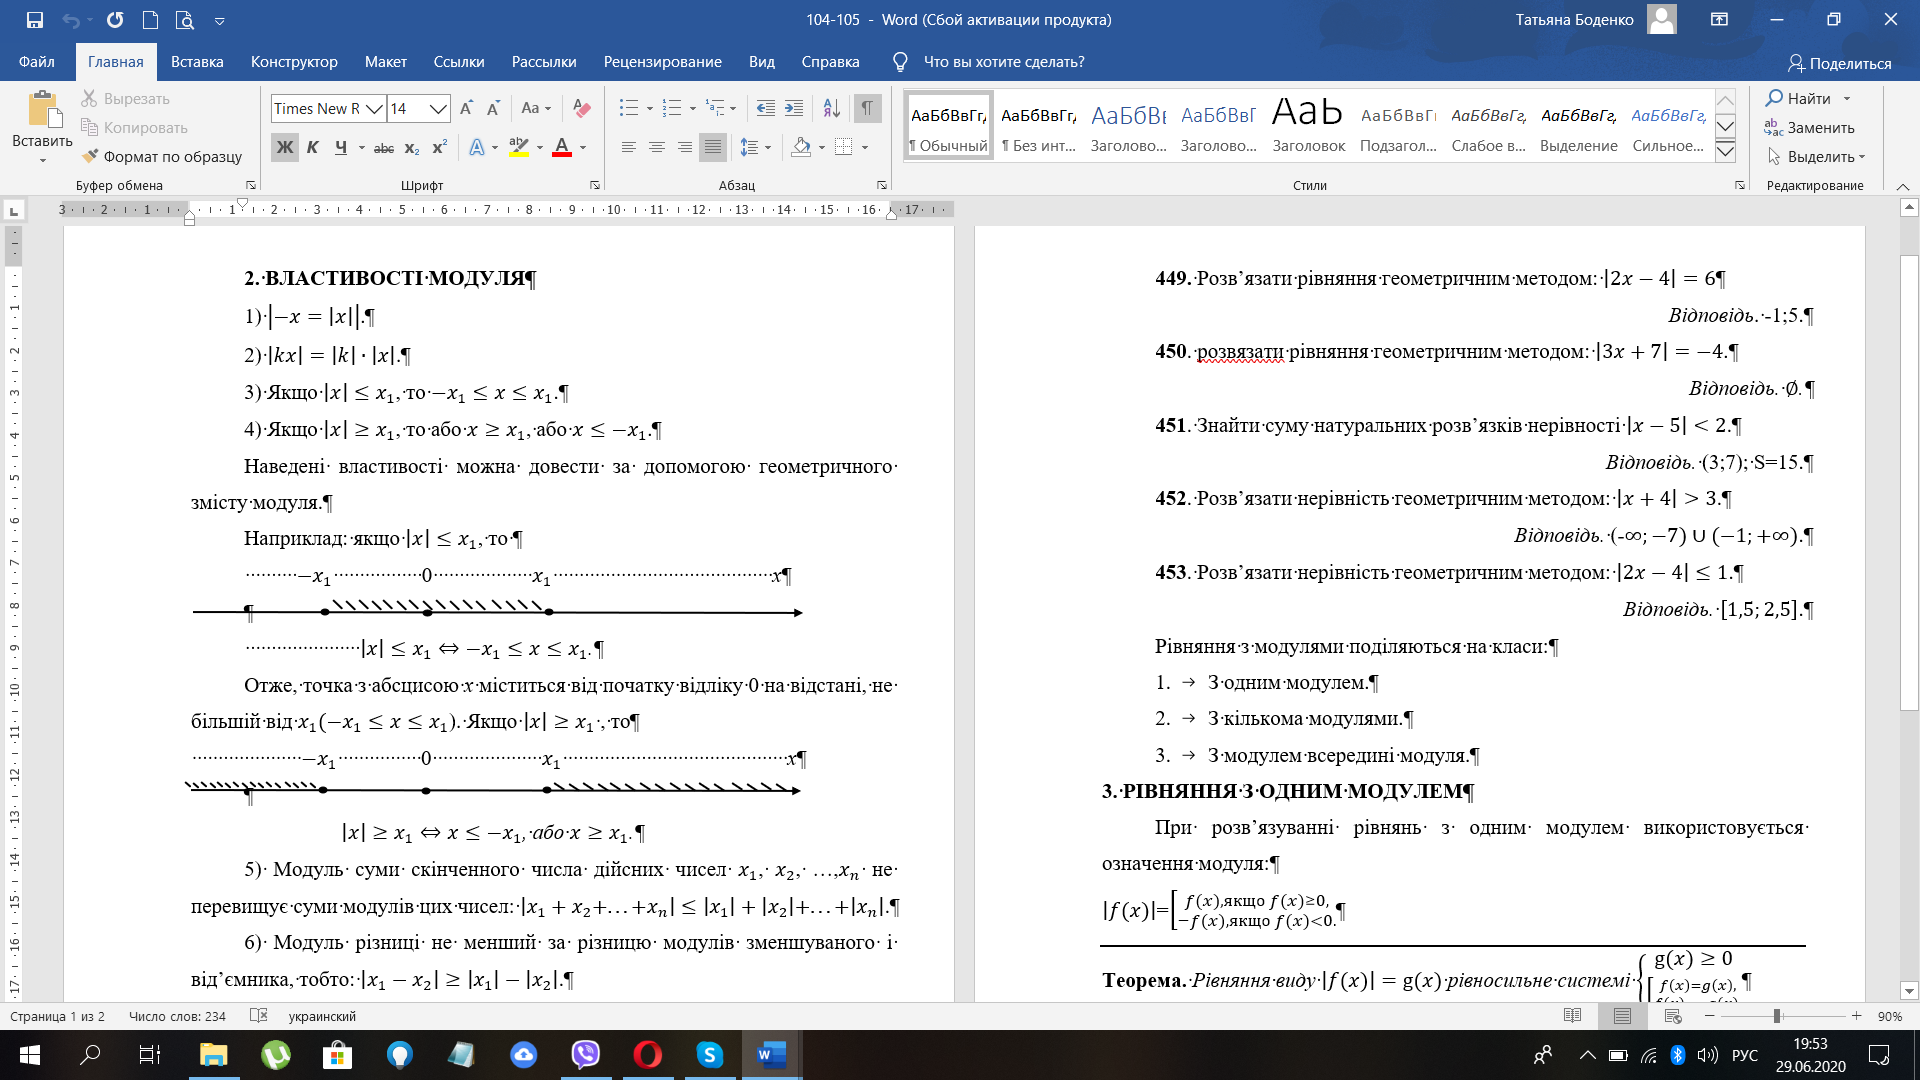This screenshot has width=1920, height=1080.
Task: Toggle bold (Ж) formatting
Action: coord(285,147)
